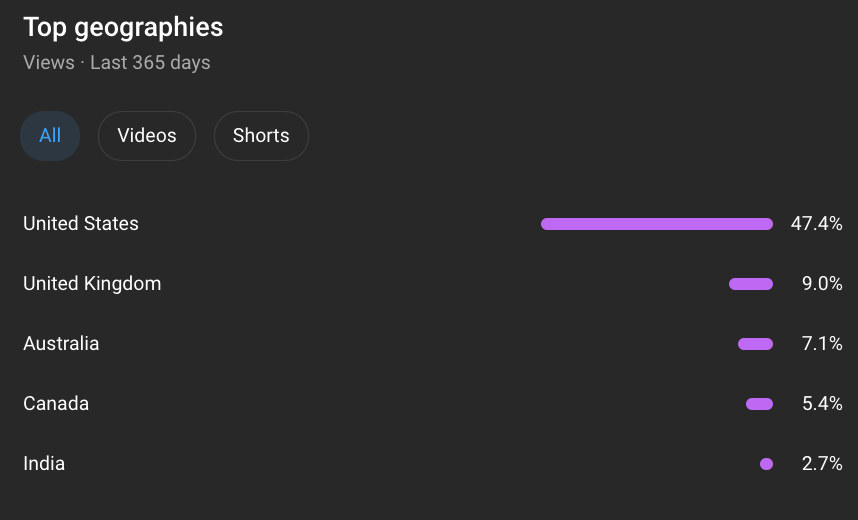858x520 pixels.
Task: Click the Australia purple bar
Action: [x=755, y=344]
